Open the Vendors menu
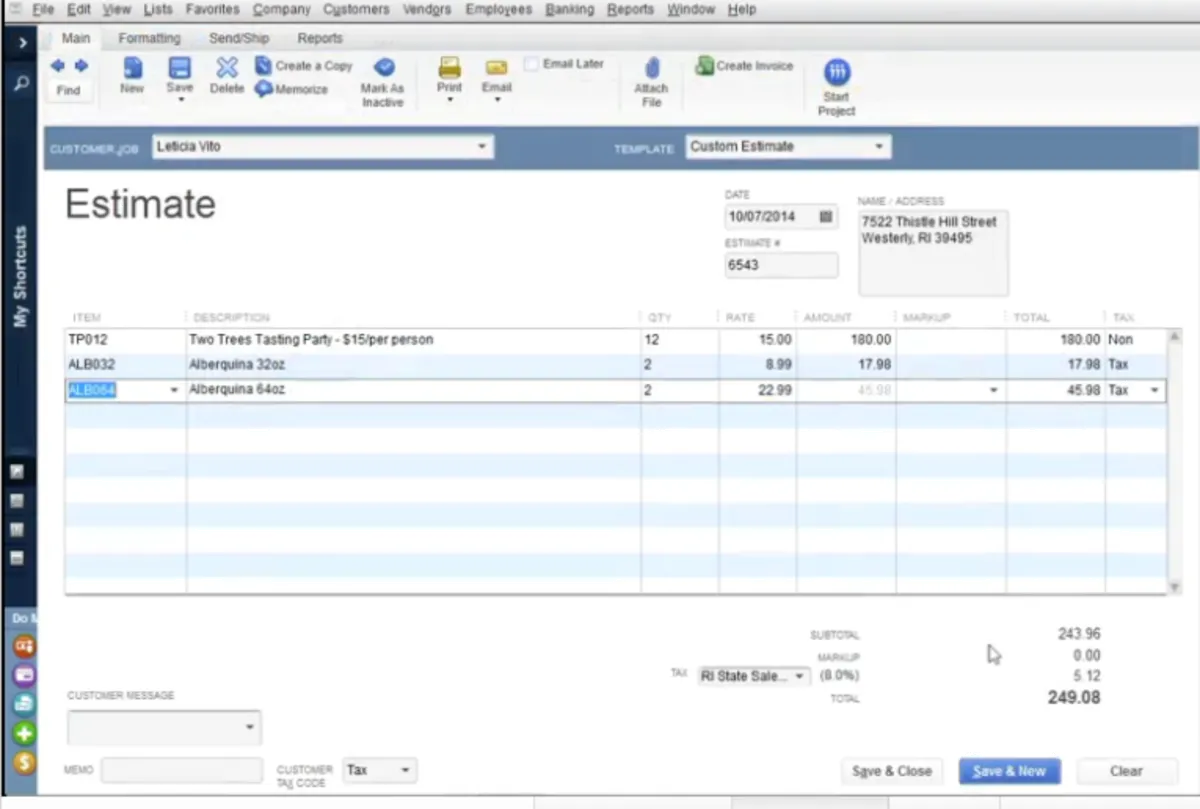Image resolution: width=1200 pixels, height=809 pixels. pos(427,9)
